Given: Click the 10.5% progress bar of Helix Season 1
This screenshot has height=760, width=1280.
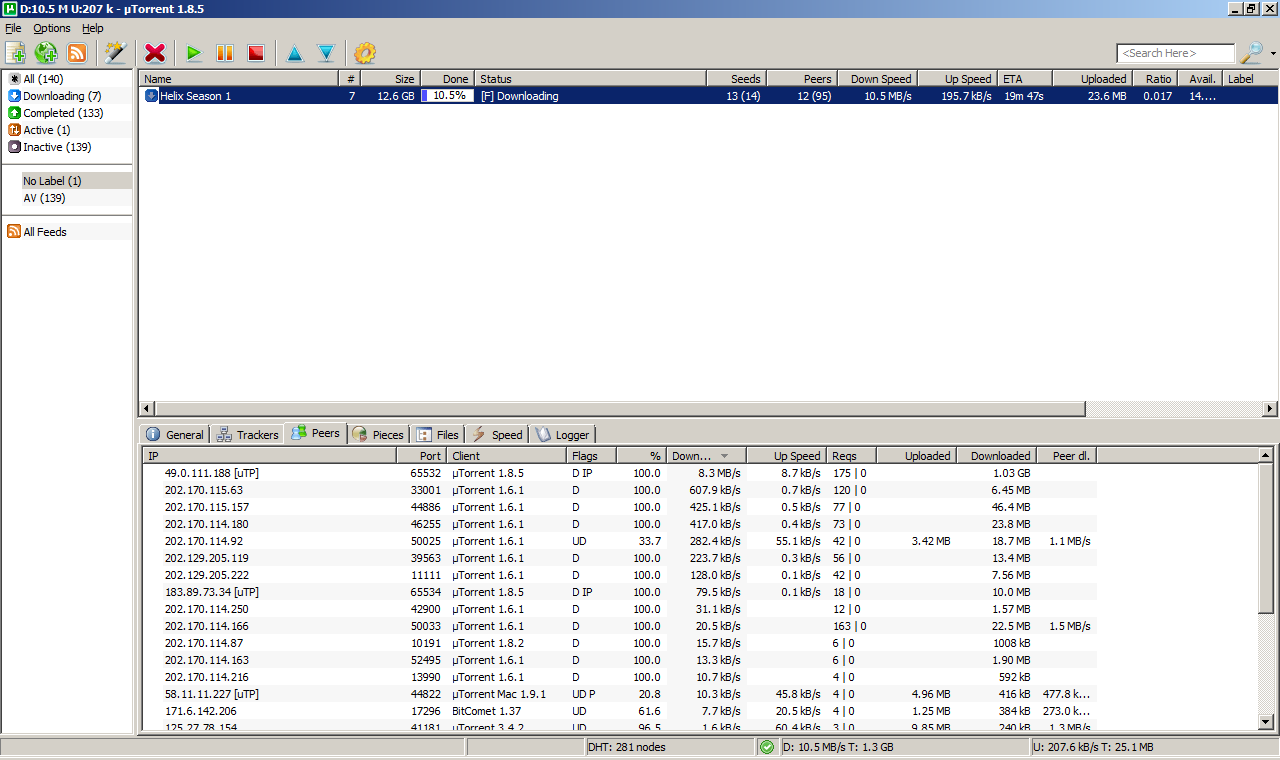Looking at the screenshot, I should point(447,96).
